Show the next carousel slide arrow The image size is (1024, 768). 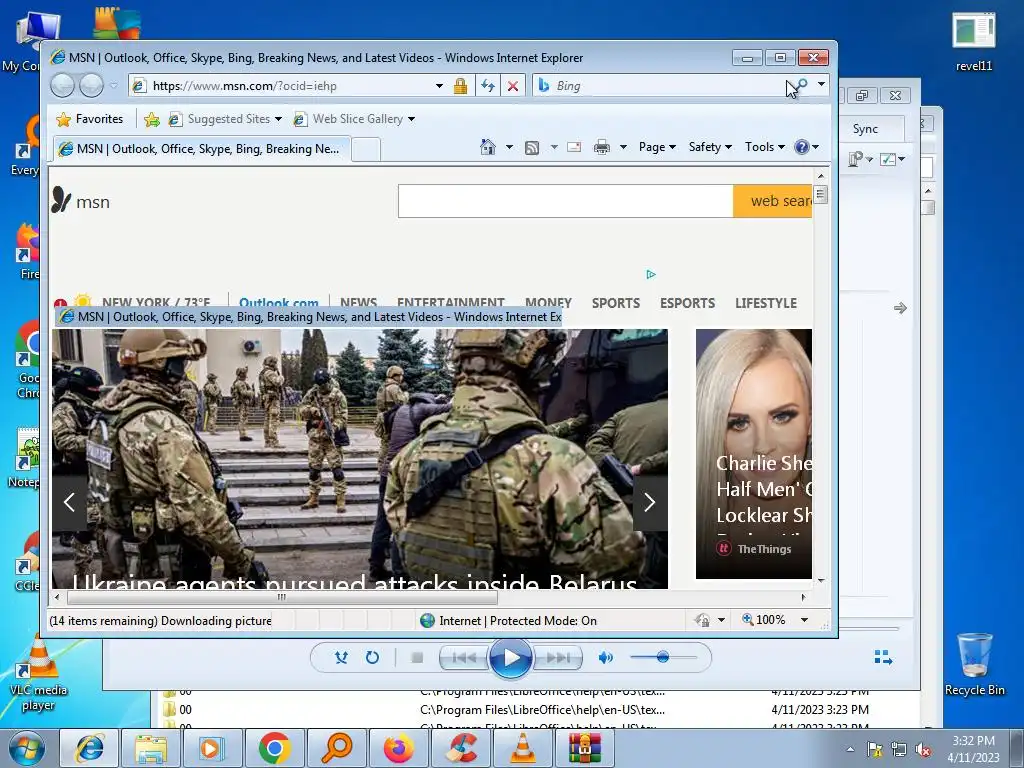tap(650, 502)
